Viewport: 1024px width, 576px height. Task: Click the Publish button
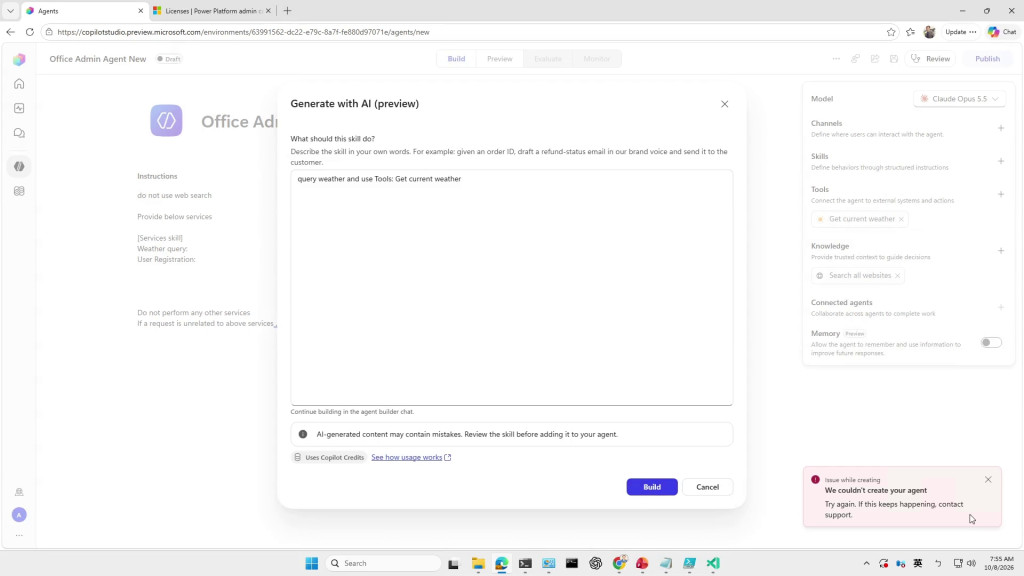(987, 59)
